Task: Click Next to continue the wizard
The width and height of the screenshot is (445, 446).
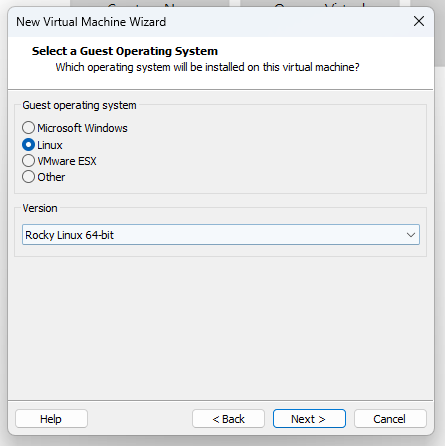Action: point(309,419)
